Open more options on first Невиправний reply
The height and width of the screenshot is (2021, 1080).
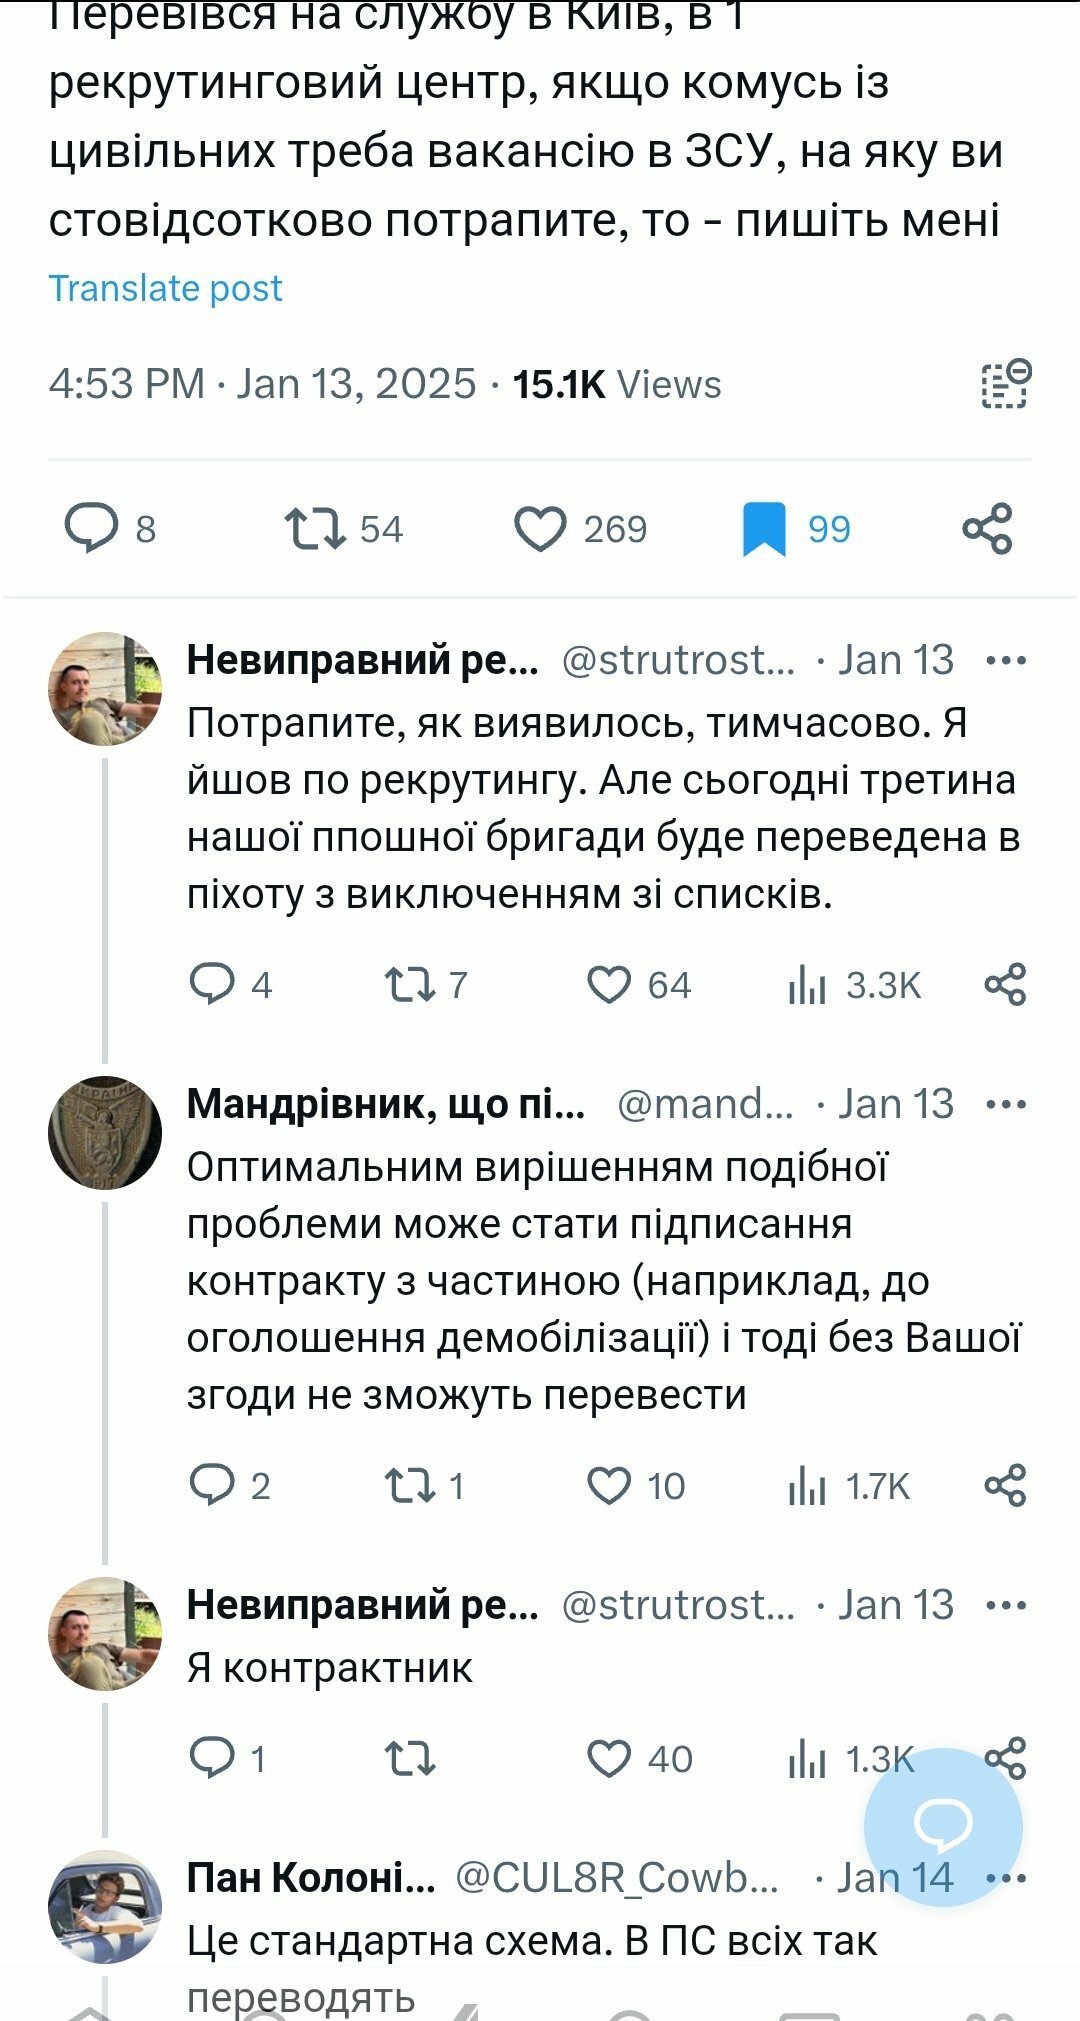coord(1006,660)
